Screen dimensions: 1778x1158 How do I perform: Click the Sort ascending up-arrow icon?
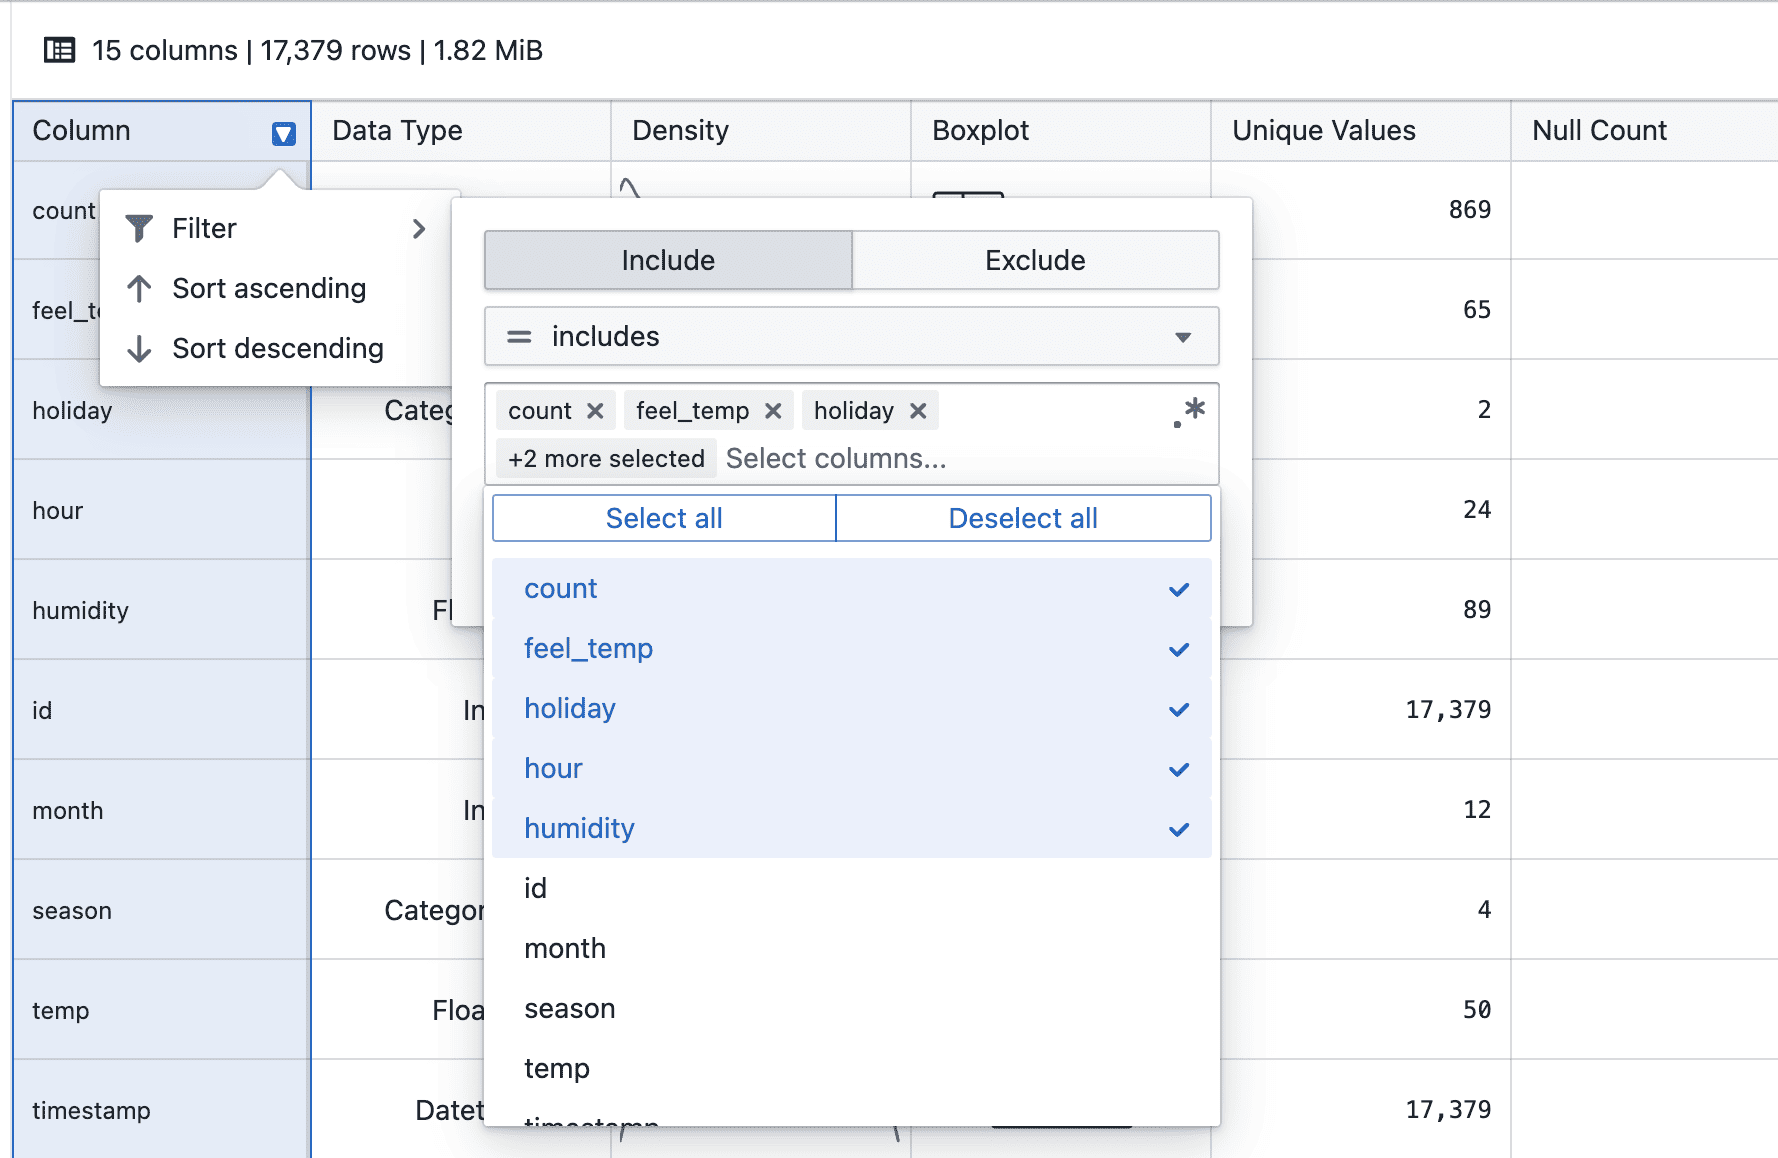click(x=139, y=289)
